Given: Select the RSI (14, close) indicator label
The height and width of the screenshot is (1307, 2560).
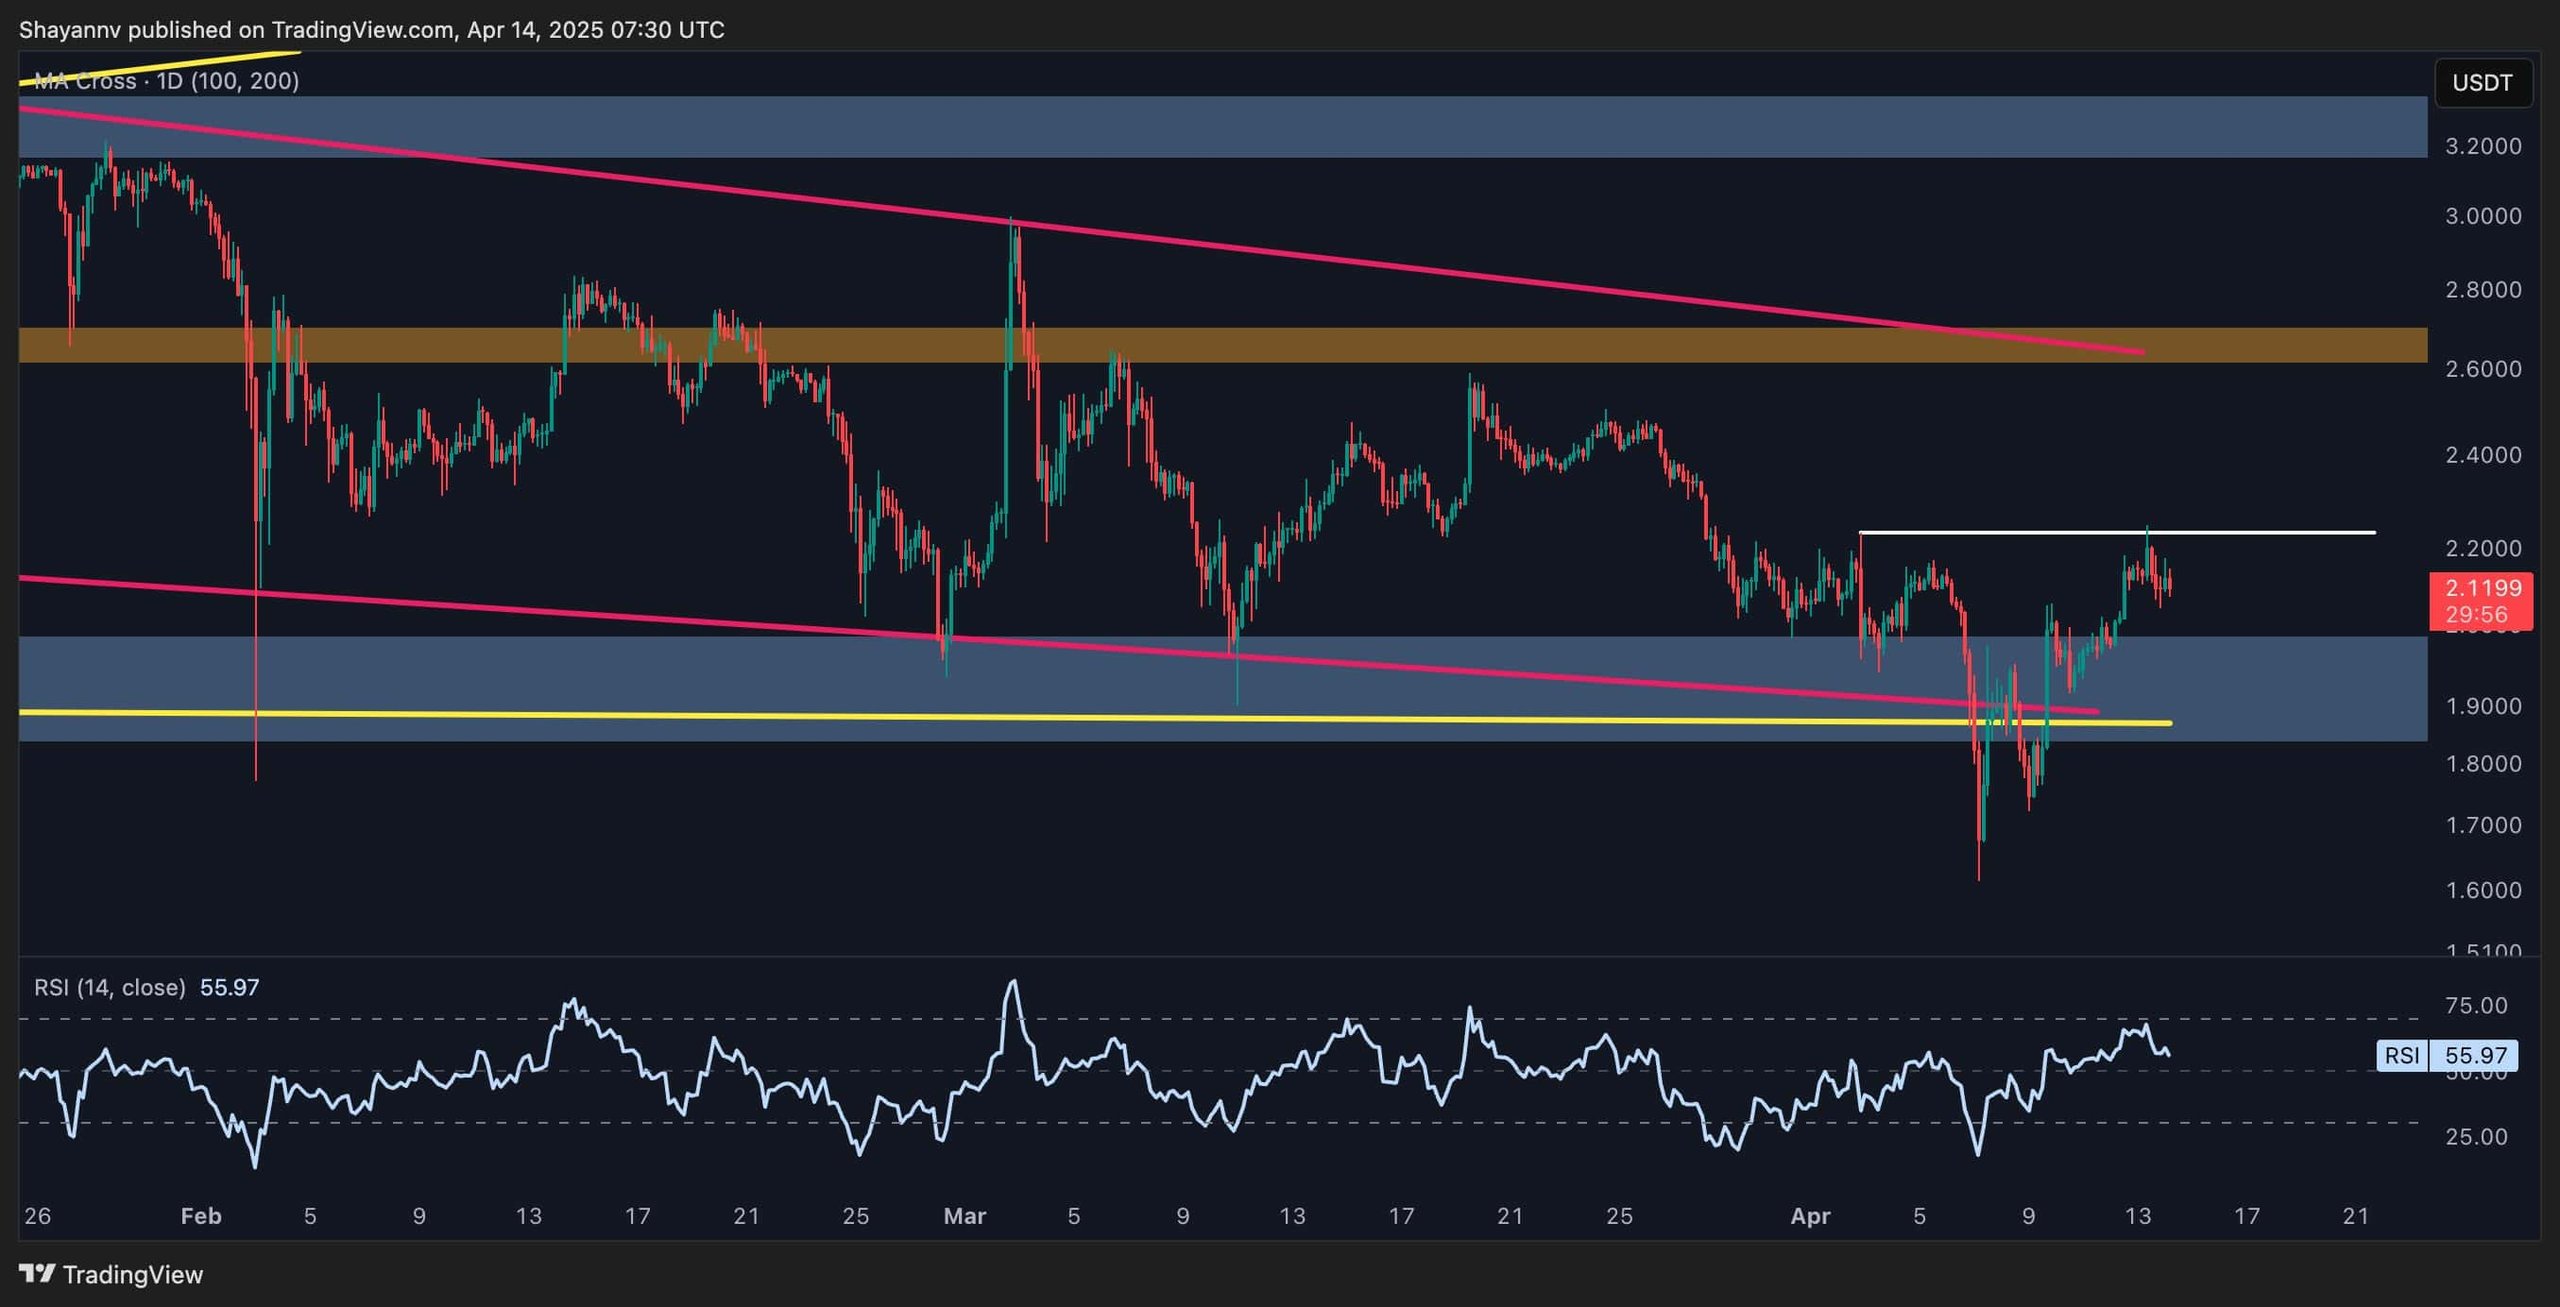Looking at the screenshot, I should pyautogui.click(x=110, y=987).
